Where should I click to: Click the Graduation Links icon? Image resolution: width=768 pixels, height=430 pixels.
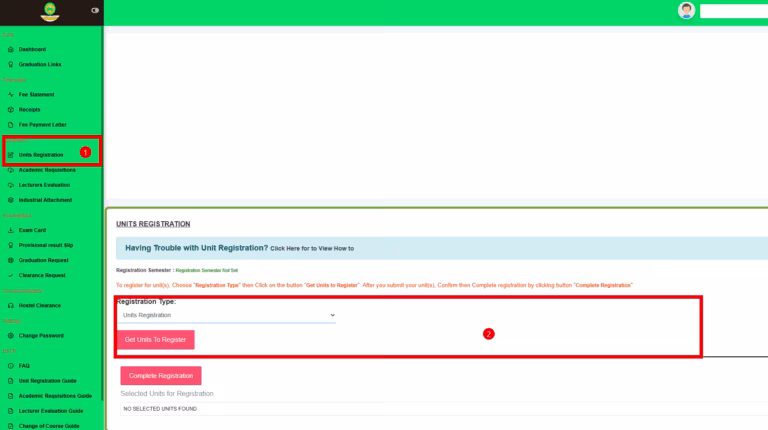tap(11, 65)
